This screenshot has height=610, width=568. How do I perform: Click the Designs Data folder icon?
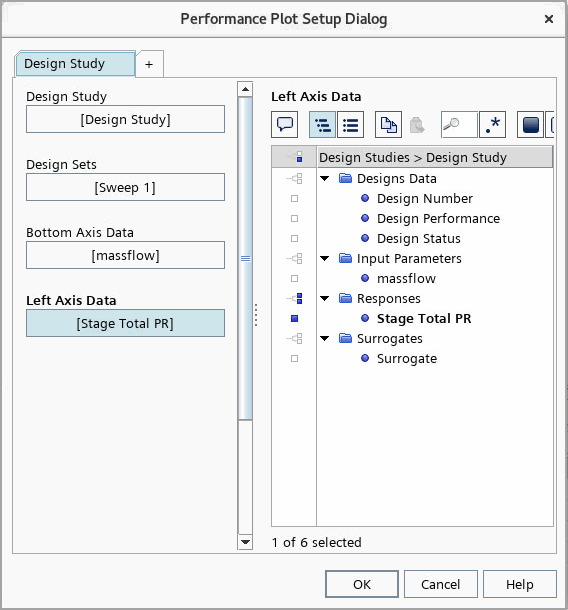[345, 179]
